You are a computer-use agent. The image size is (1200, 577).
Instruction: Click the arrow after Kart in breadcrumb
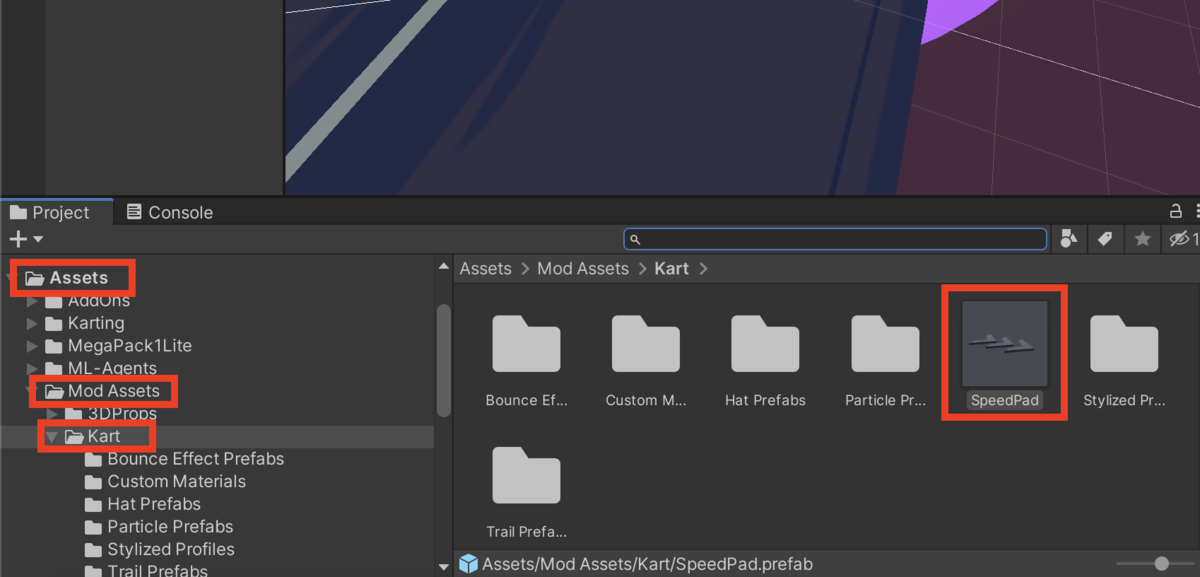click(704, 268)
